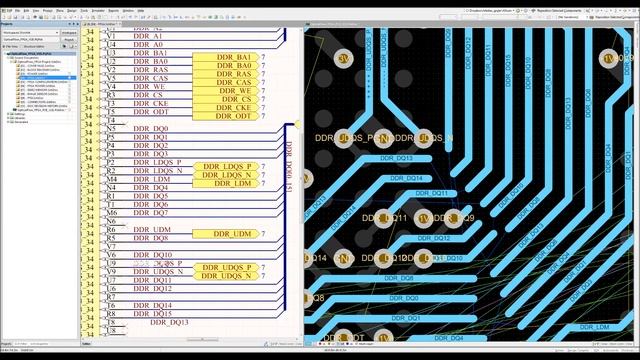The height and width of the screenshot is (360, 640).
Task: Select the horizontal DDR_DQ8 track in PCB
Action: point(398,278)
